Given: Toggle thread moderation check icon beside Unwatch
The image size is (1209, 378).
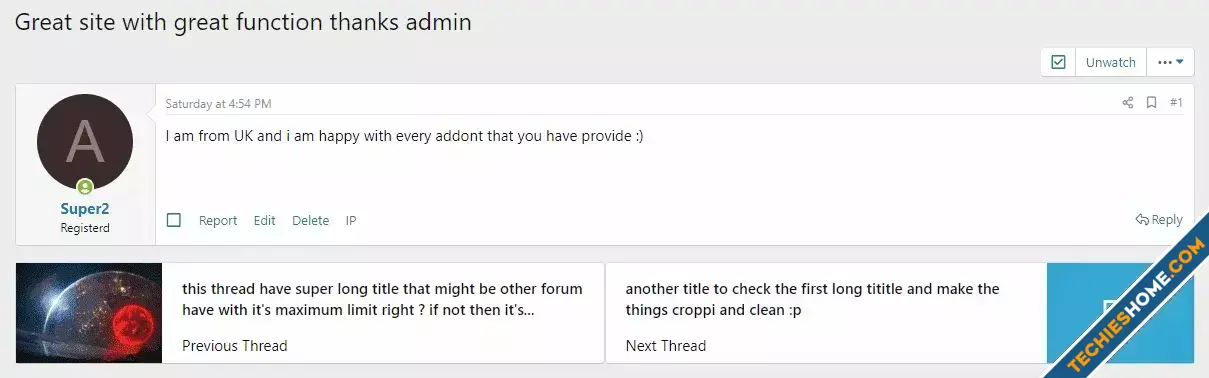Looking at the screenshot, I should [1058, 62].
